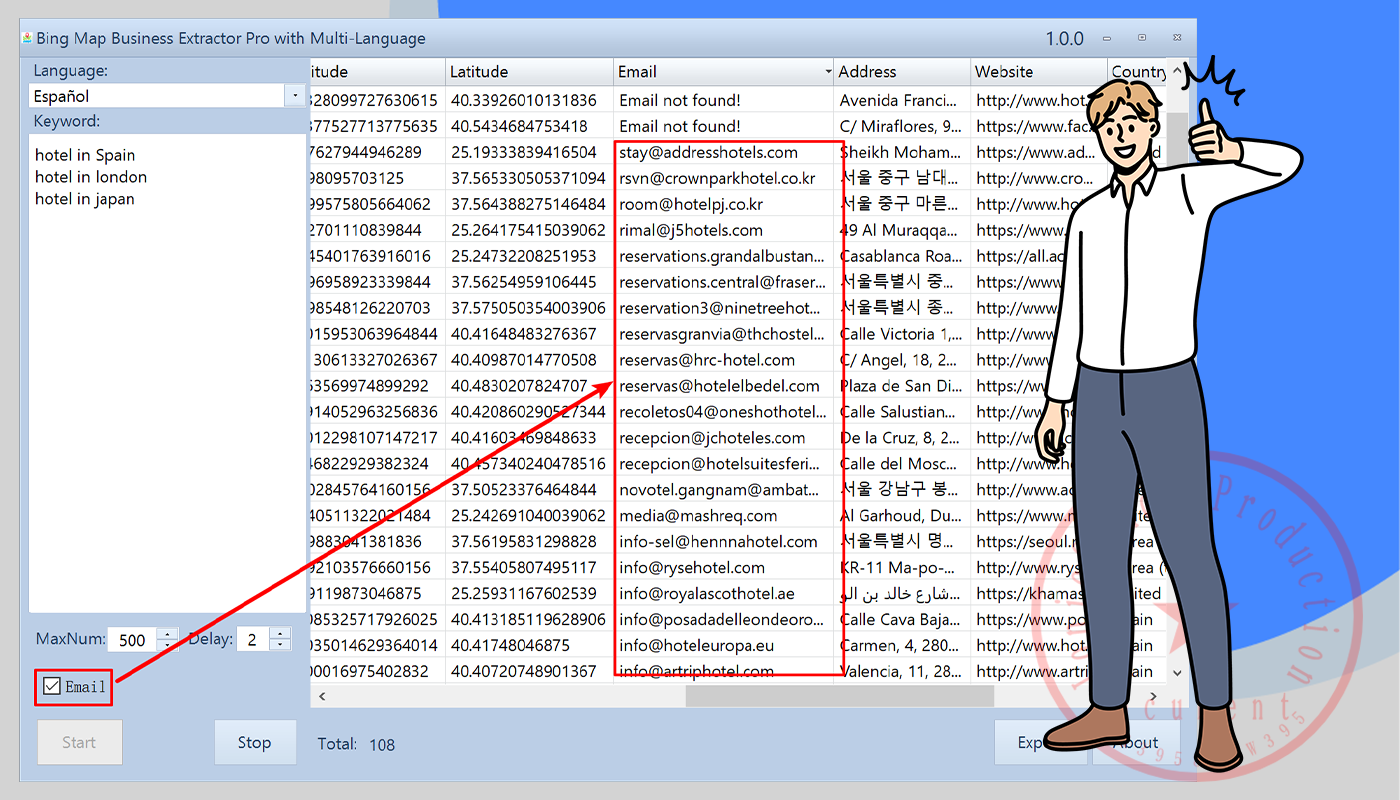Select the address cell 'Plaza de San Di...'

click(903, 386)
